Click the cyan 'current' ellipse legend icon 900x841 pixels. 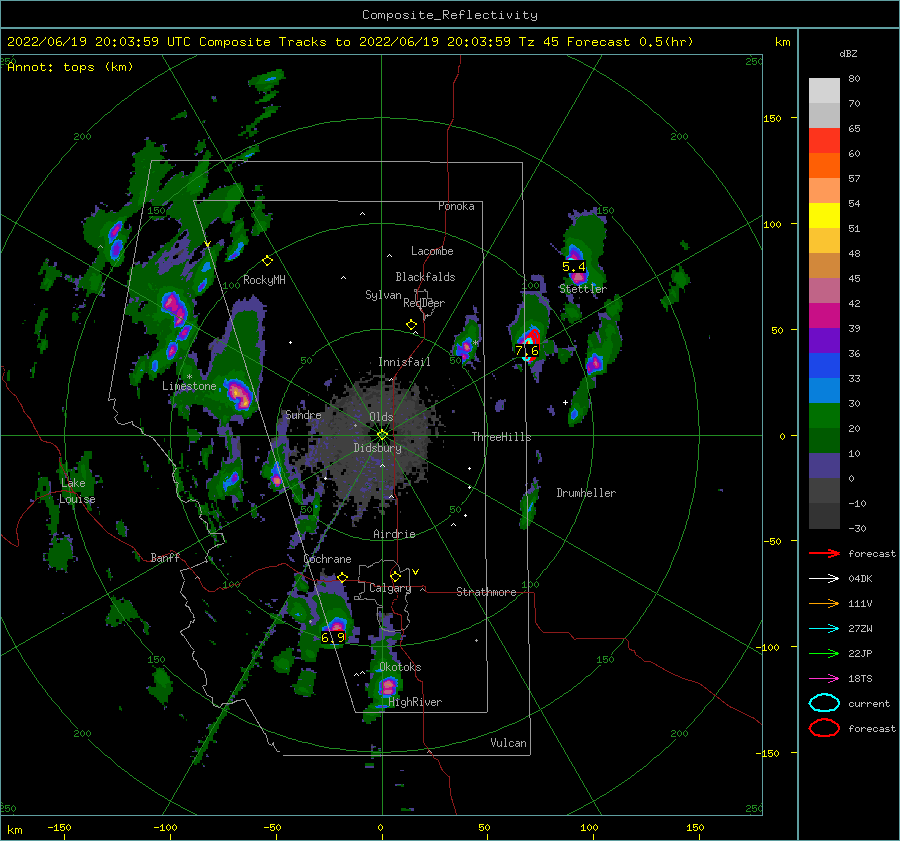pos(824,703)
